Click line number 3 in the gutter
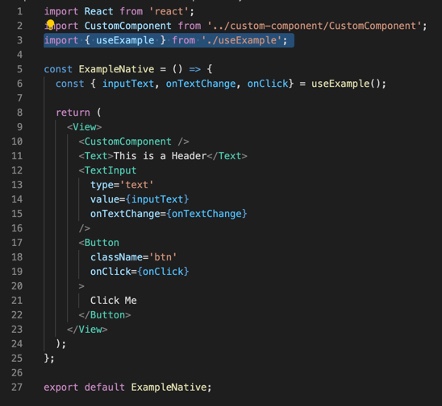 pyautogui.click(x=20, y=40)
